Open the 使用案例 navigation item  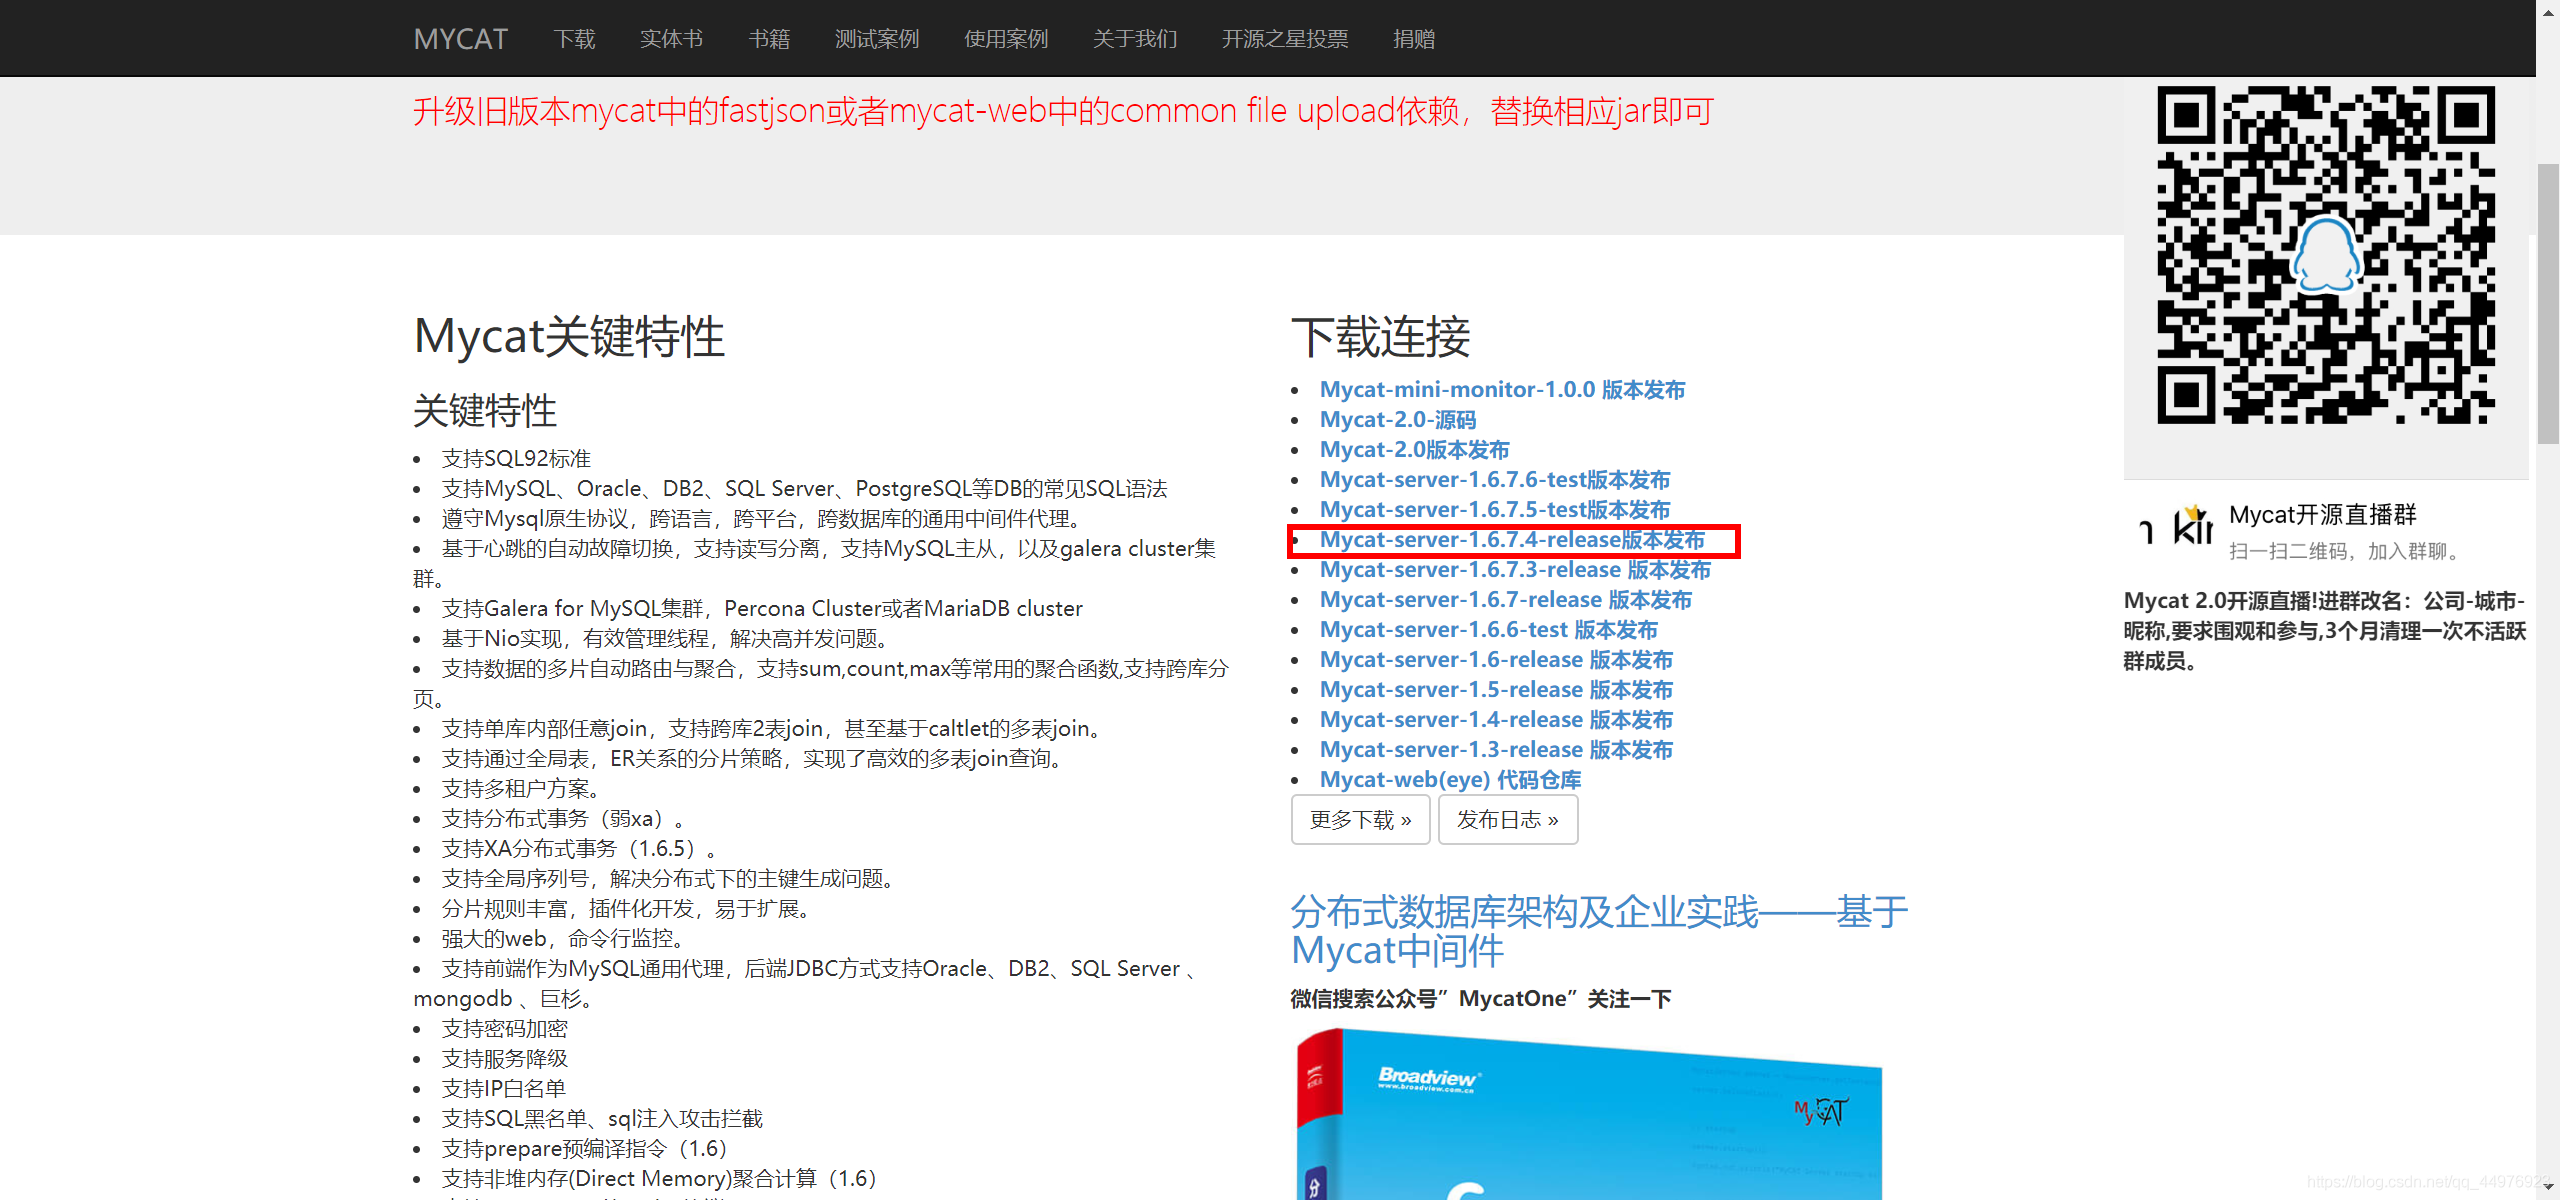coord(1006,39)
